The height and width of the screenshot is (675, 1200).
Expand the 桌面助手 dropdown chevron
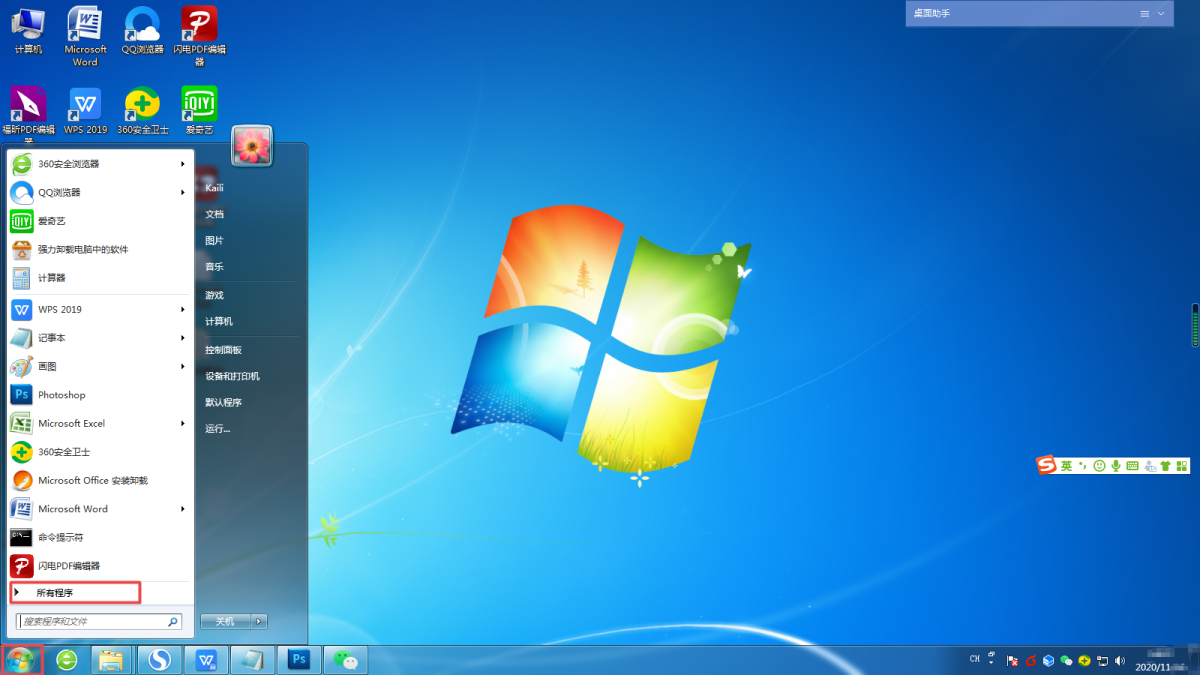(x=1161, y=14)
